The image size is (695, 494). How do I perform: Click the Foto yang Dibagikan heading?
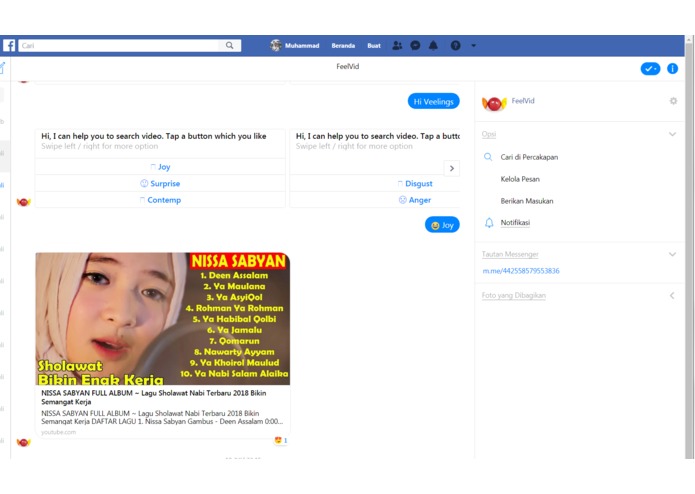click(513, 296)
